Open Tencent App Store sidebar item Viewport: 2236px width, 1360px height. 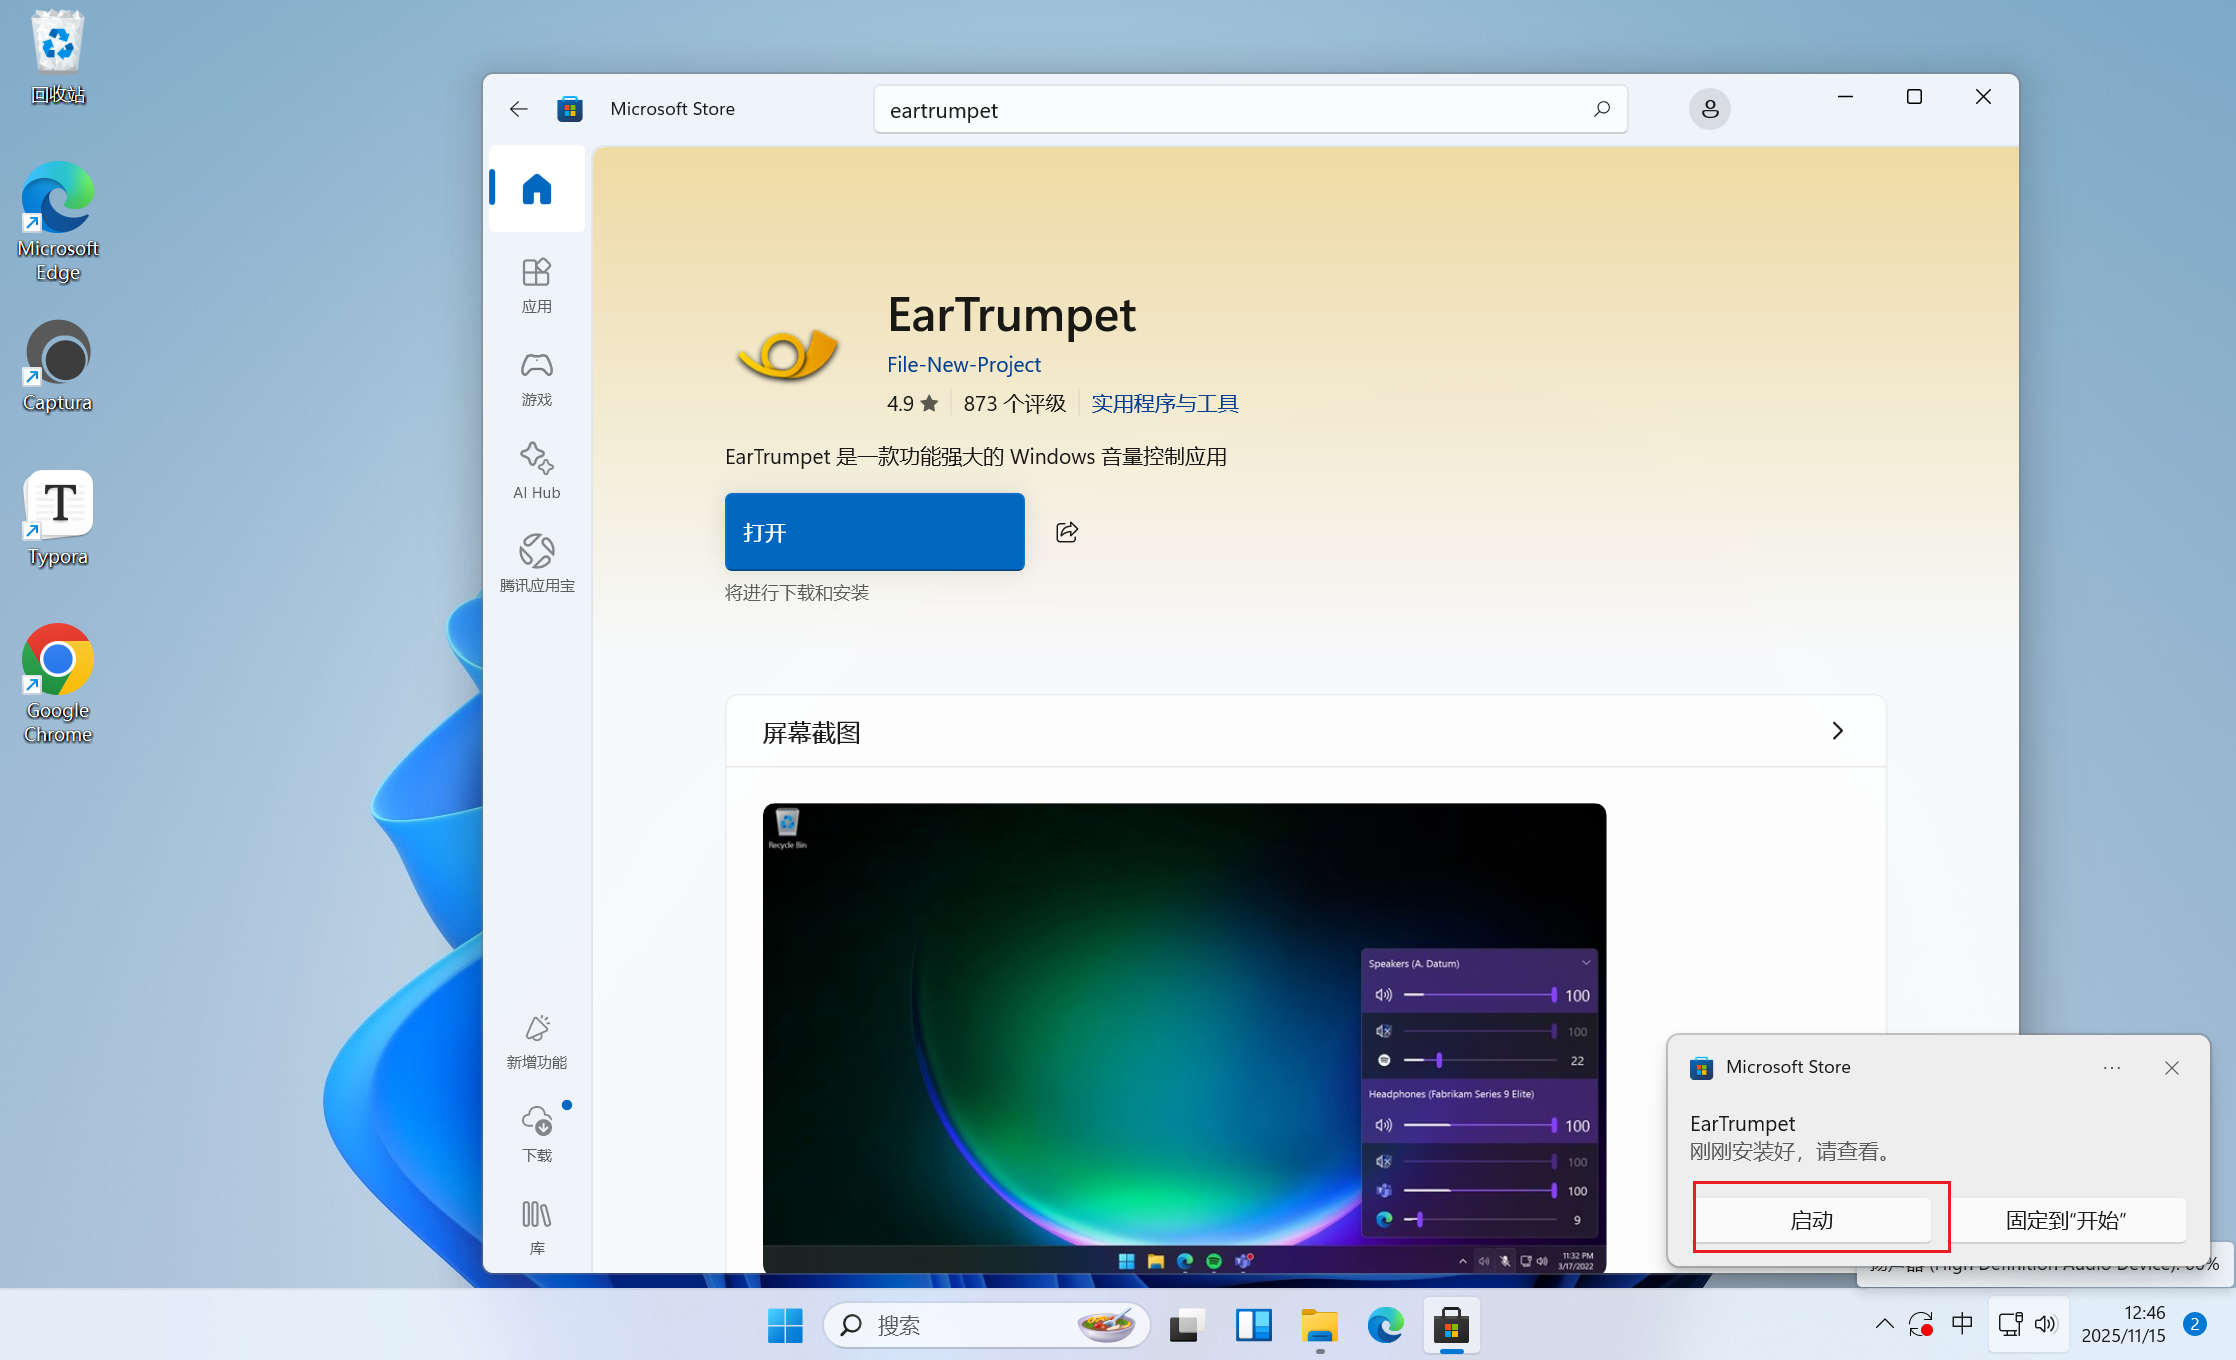point(536,563)
